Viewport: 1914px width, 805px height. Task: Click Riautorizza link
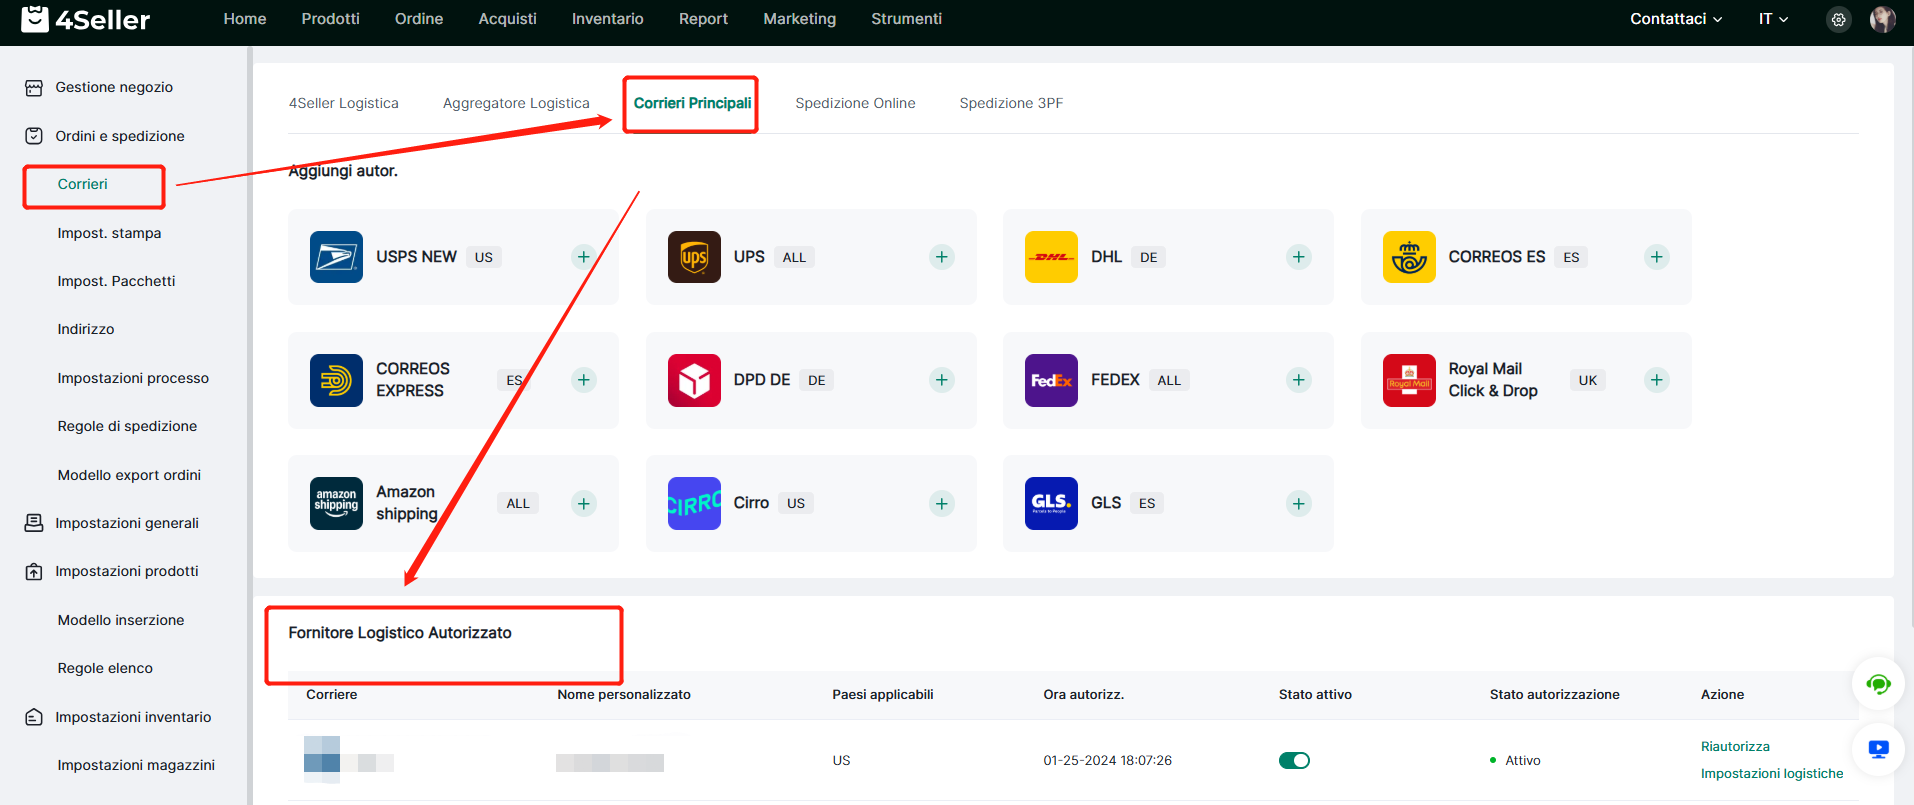(1735, 747)
